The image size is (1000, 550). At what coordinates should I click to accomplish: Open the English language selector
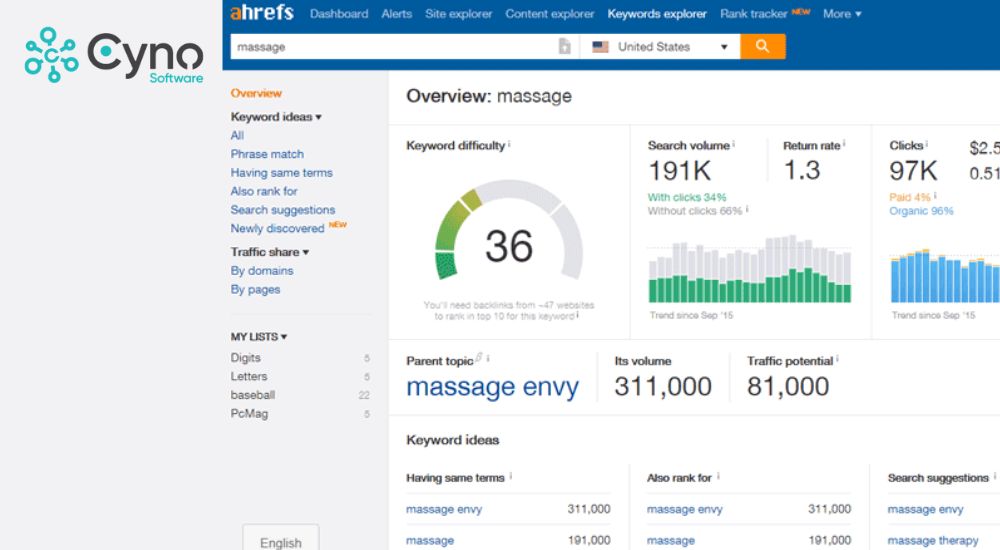(x=281, y=539)
